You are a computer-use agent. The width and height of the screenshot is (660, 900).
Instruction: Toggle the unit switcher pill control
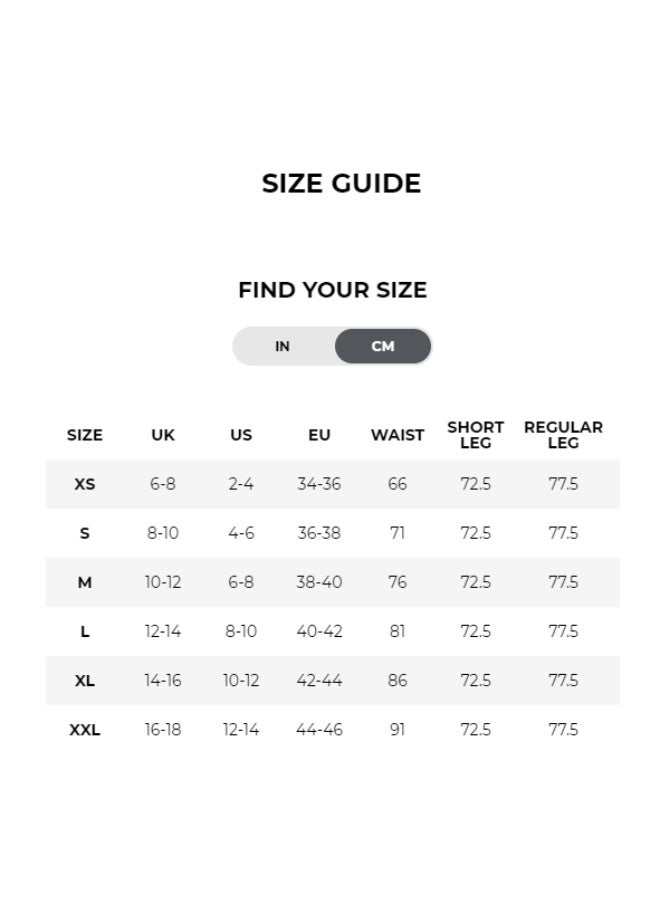(x=332, y=345)
